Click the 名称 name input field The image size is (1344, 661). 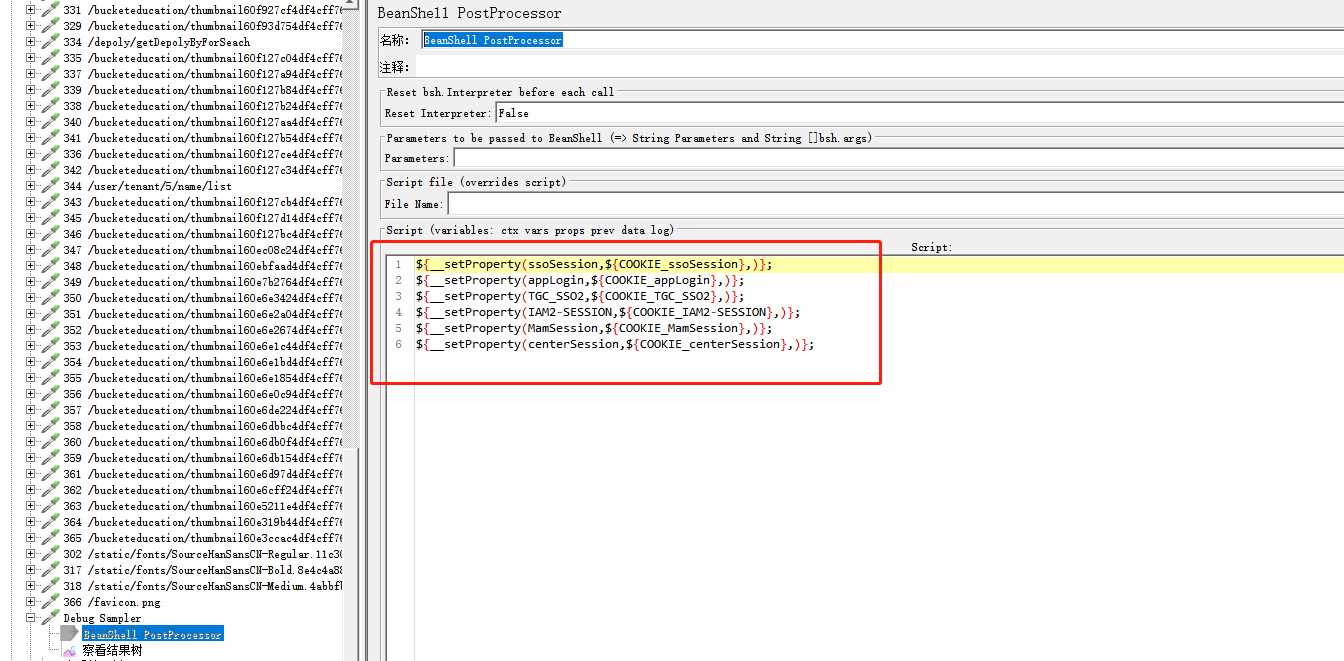882,40
